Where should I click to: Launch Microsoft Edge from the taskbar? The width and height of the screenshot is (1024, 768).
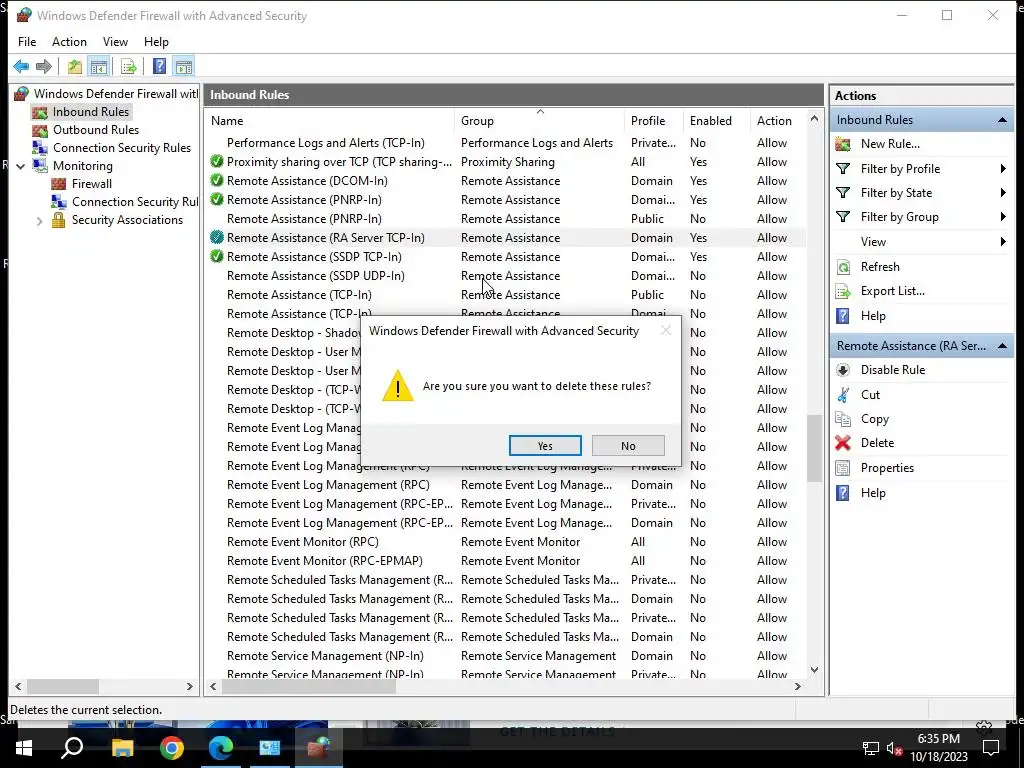click(x=221, y=748)
